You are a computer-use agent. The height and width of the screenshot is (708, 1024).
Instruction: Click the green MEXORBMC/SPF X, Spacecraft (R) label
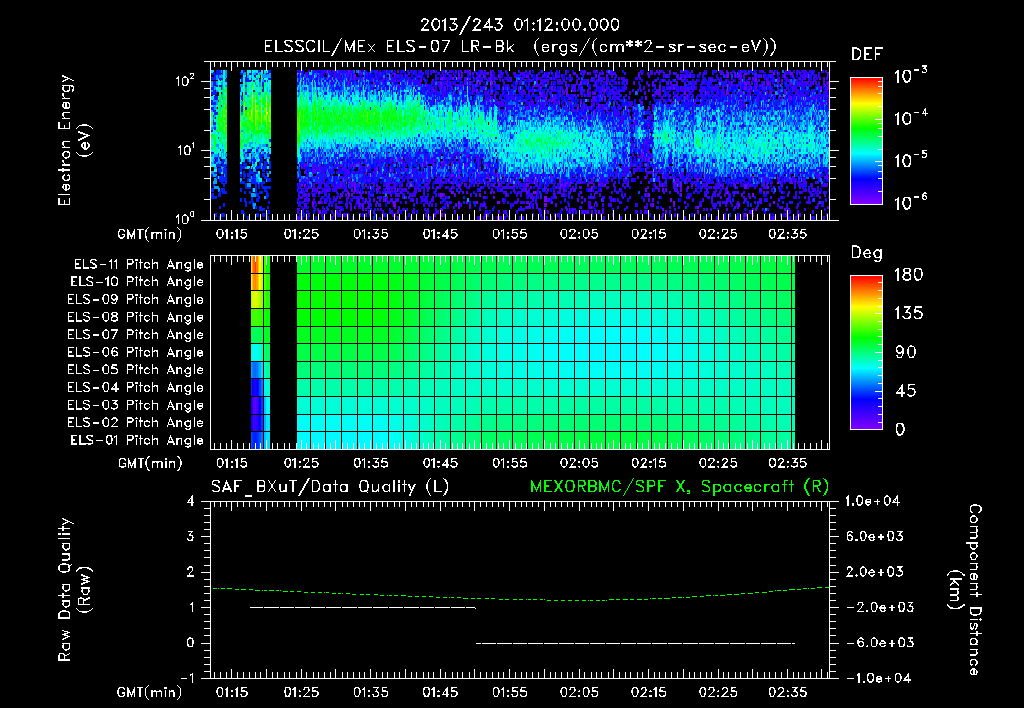coord(679,487)
